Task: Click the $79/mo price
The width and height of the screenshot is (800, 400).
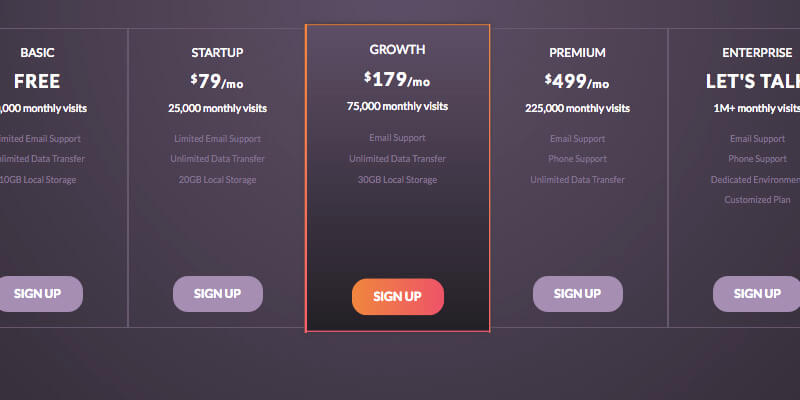Action: pos(217,81)
